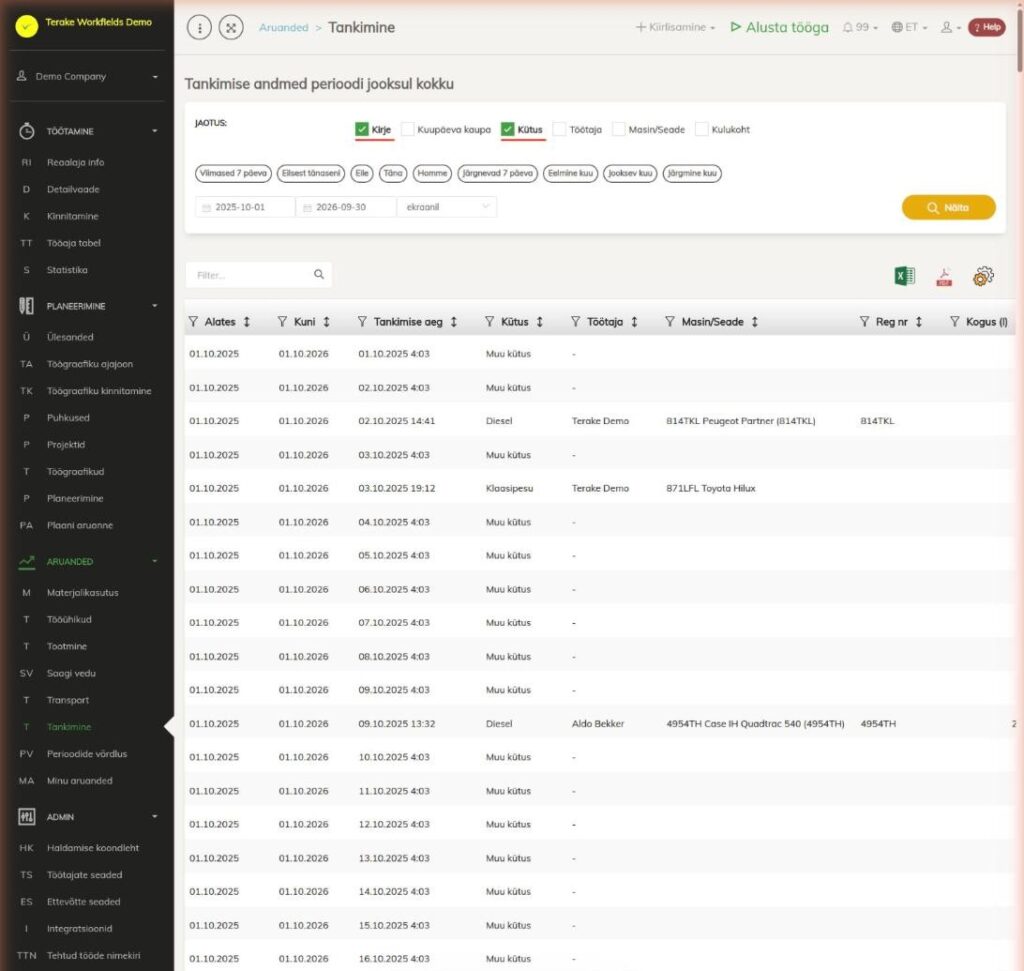Click the 2025-10-01 start date field

pyautogui.click(x=245, y=207)
